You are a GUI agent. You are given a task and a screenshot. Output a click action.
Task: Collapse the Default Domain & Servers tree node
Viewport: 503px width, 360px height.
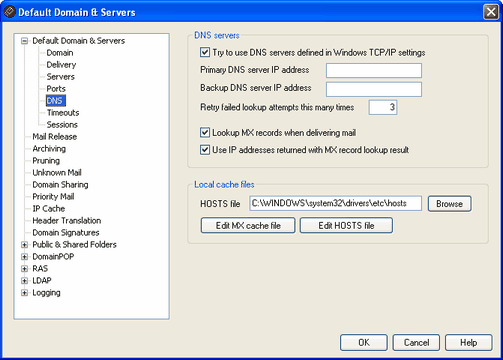pos(24,41)
